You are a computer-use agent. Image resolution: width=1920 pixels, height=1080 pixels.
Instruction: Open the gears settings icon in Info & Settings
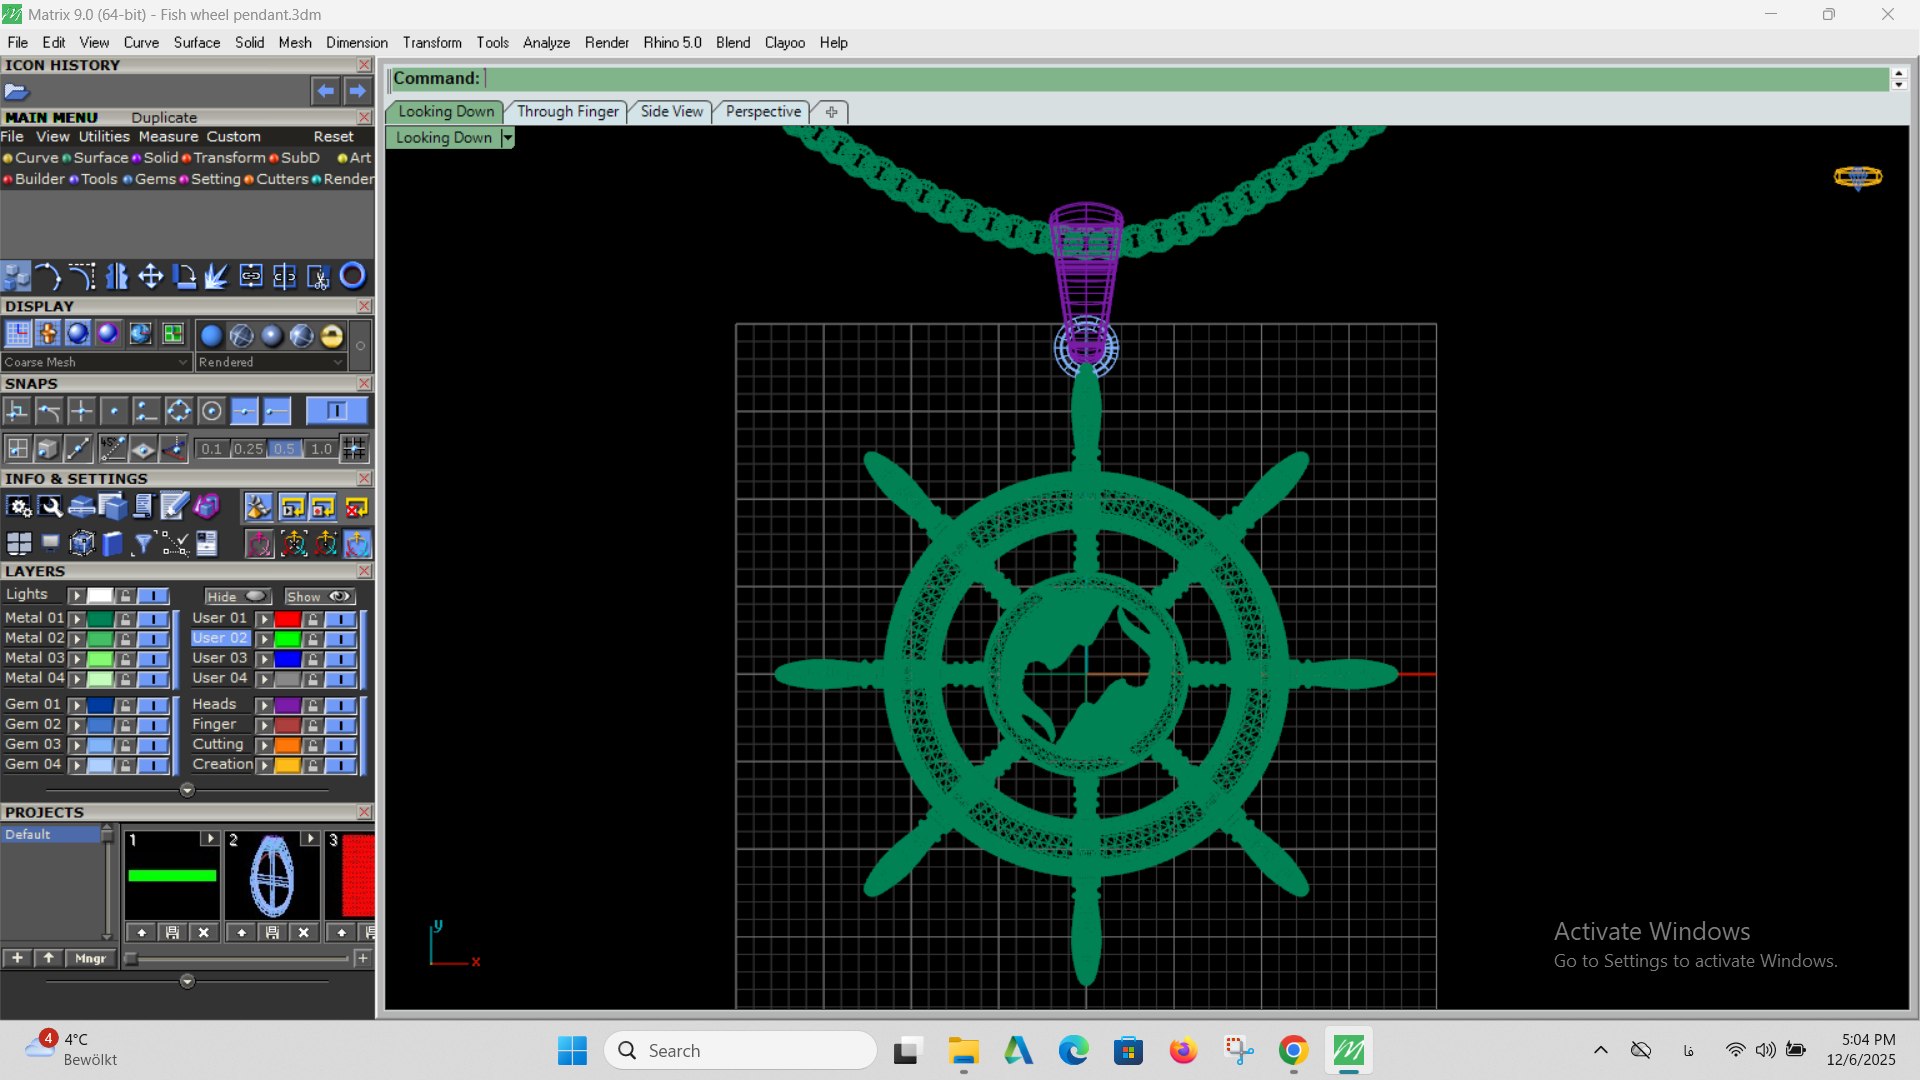pos(18,508)
